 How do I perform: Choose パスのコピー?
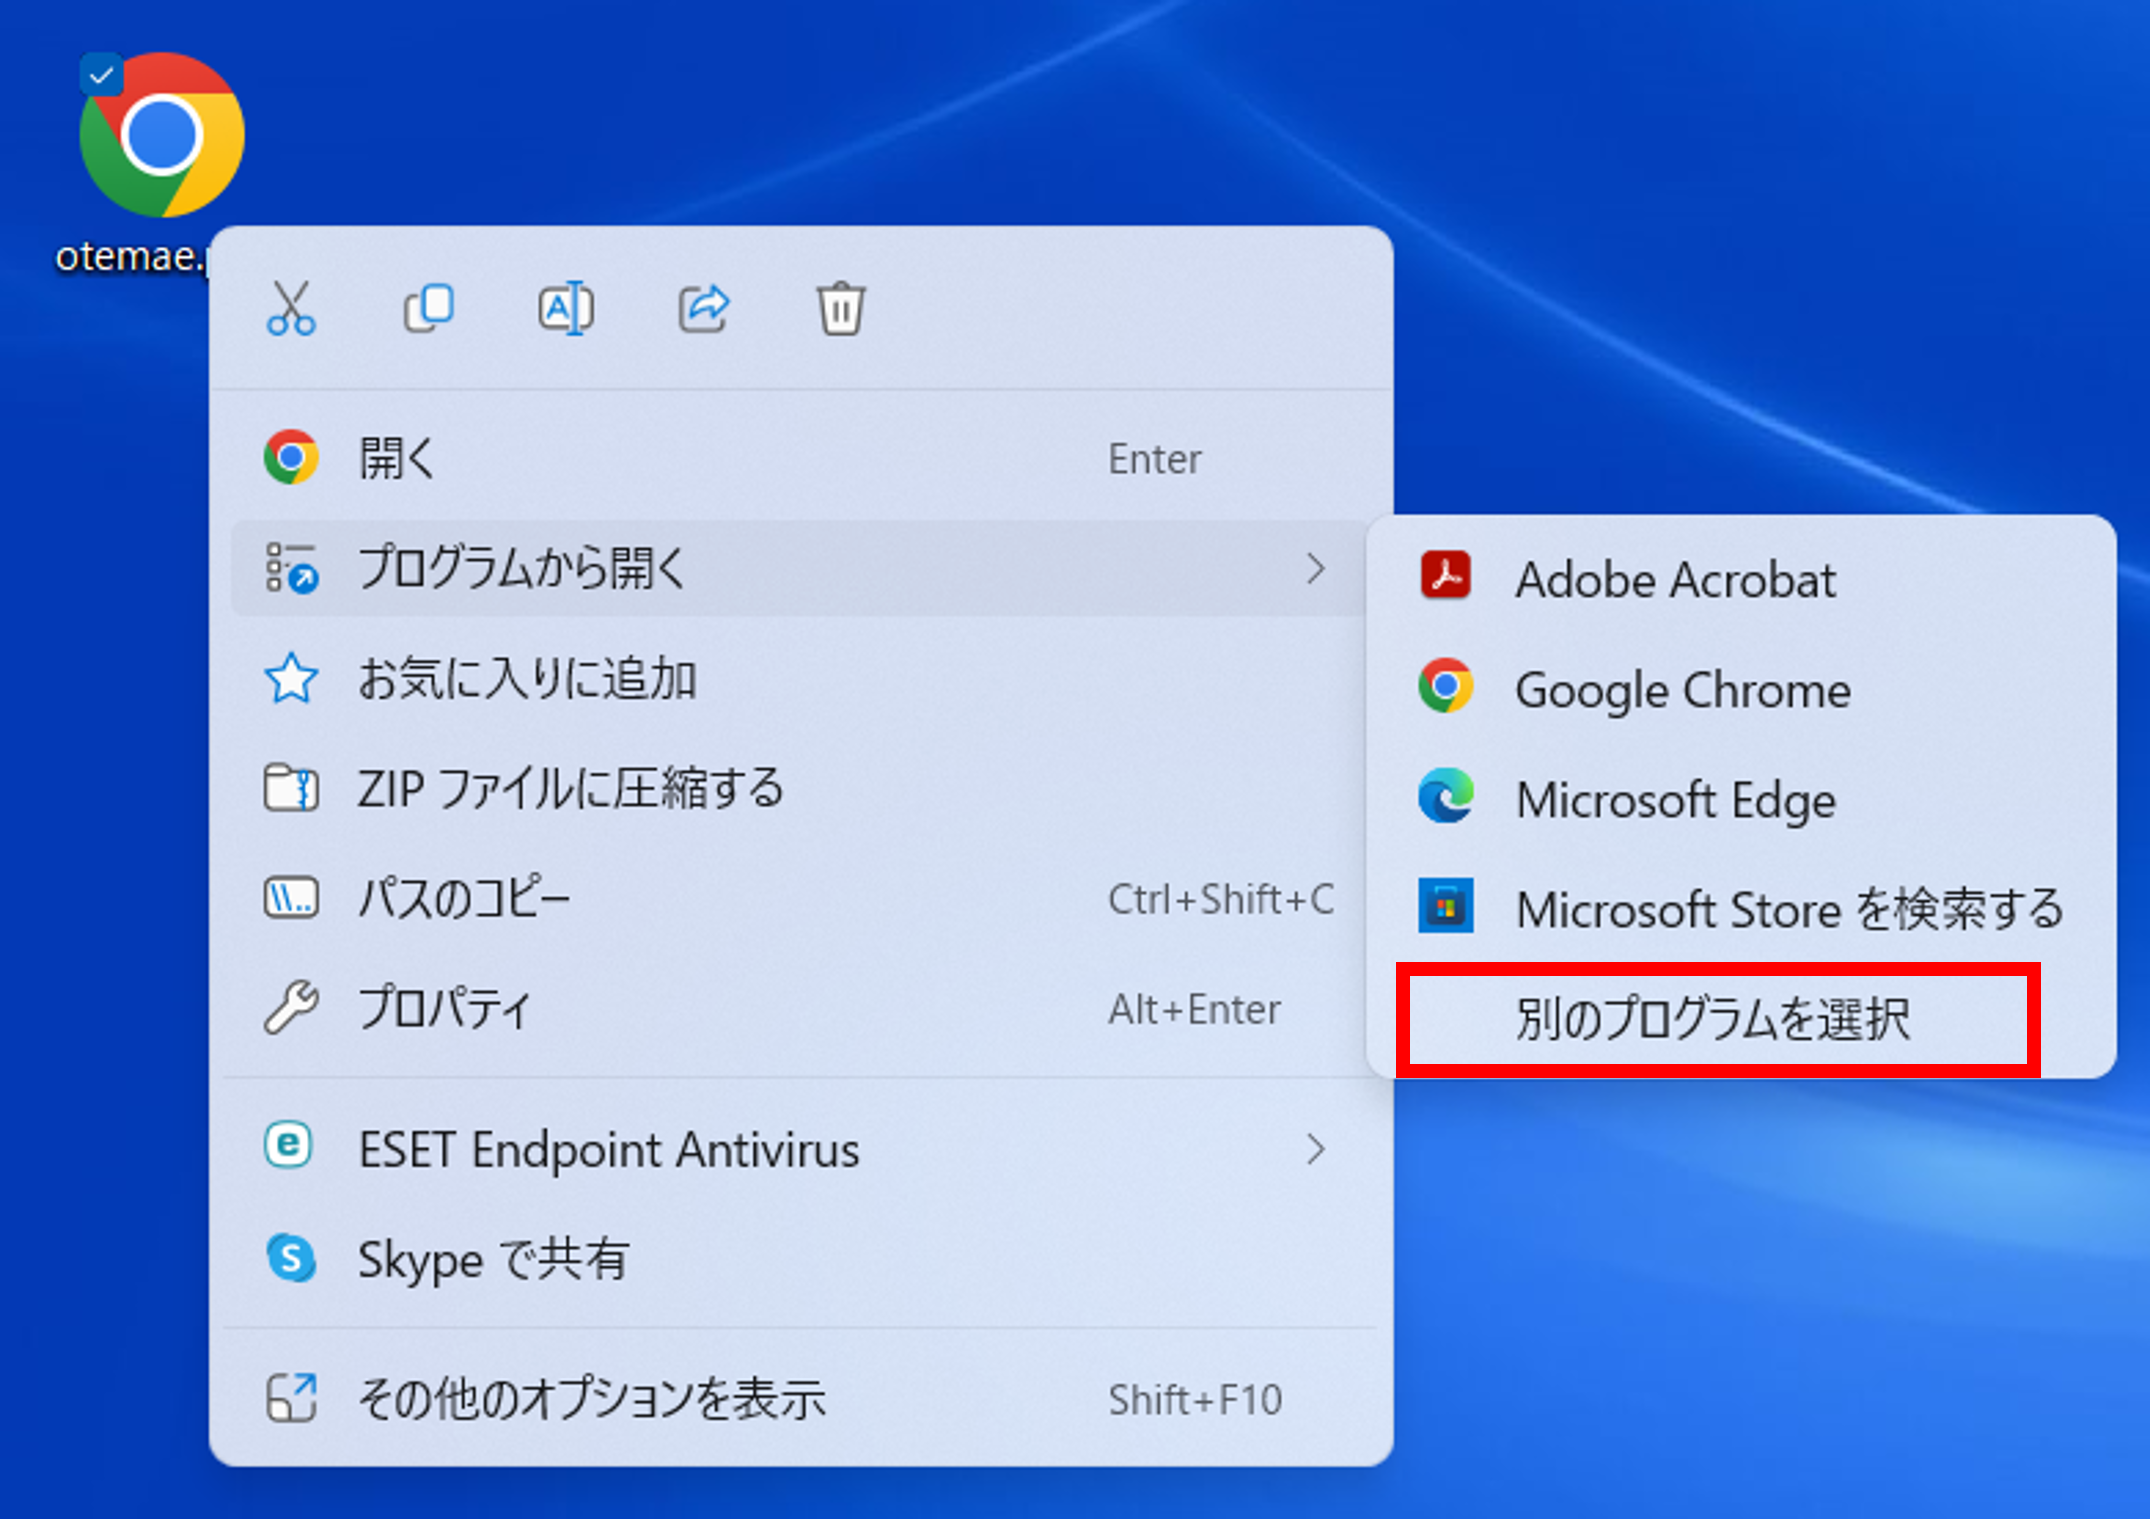pos(800,898)
